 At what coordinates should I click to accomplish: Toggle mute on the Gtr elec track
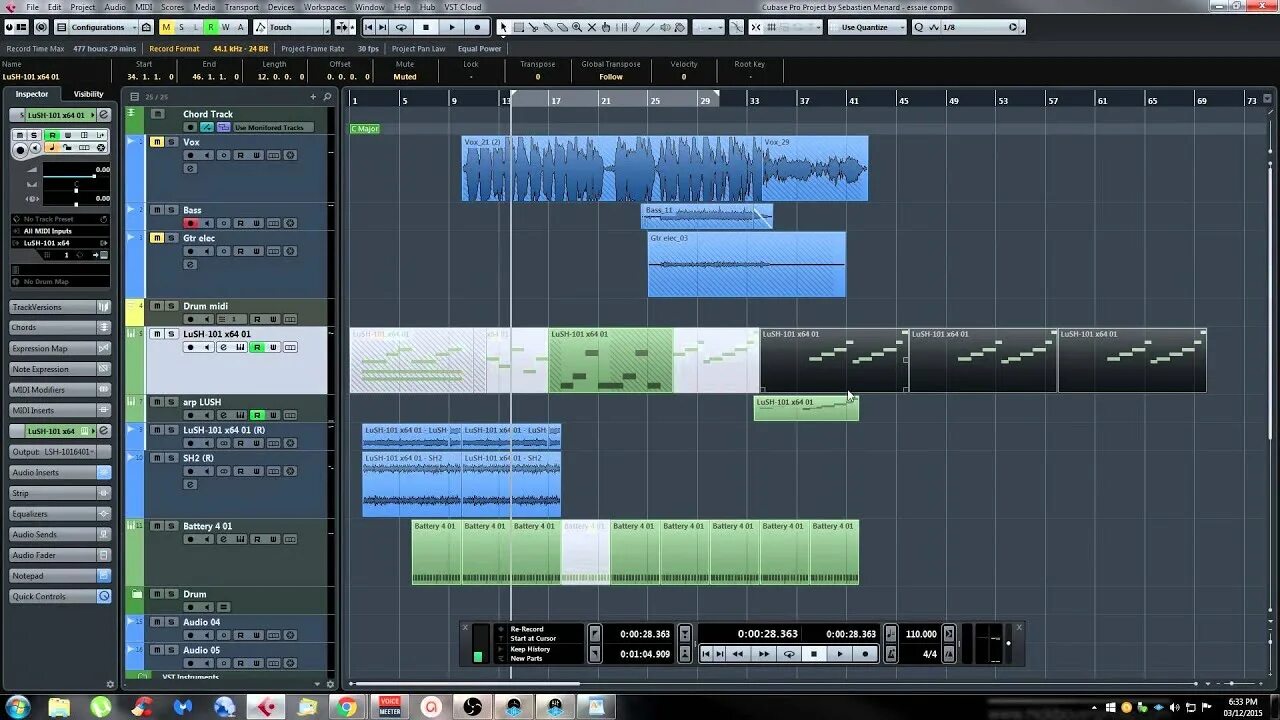point(156,238)
